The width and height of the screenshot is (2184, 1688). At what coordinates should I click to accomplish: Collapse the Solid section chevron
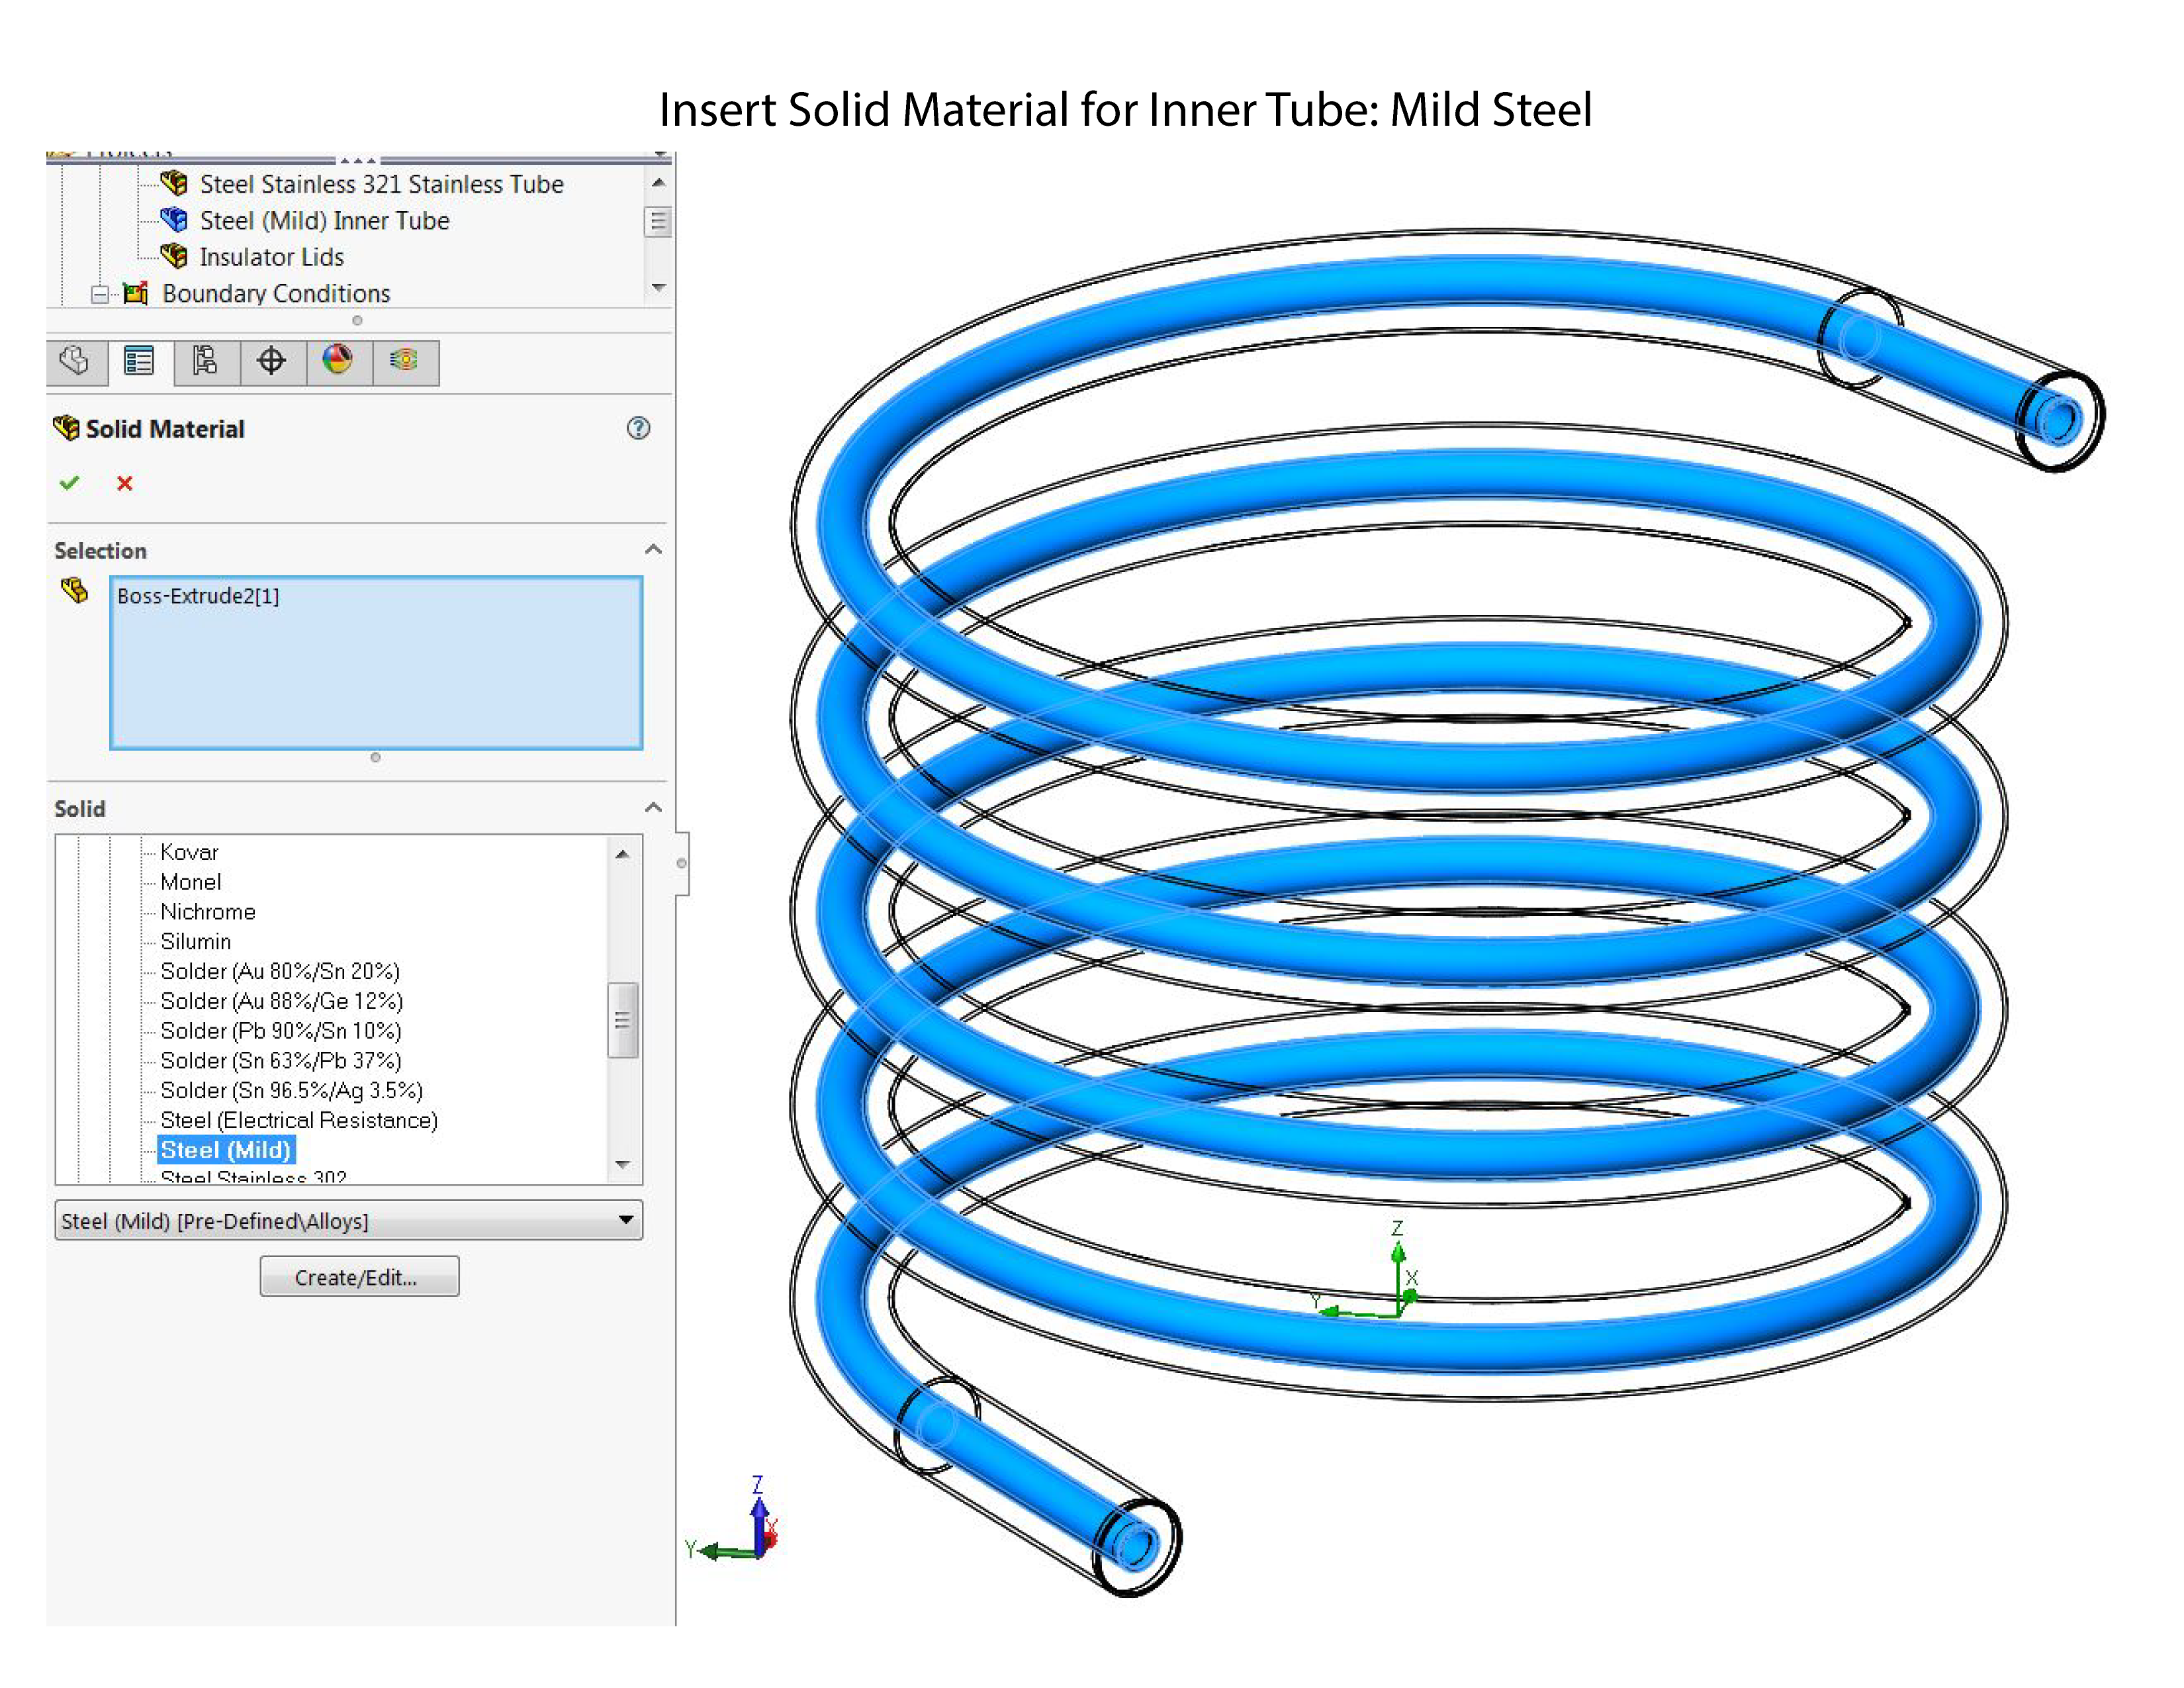pyautogui.click(x=653, y=808)
